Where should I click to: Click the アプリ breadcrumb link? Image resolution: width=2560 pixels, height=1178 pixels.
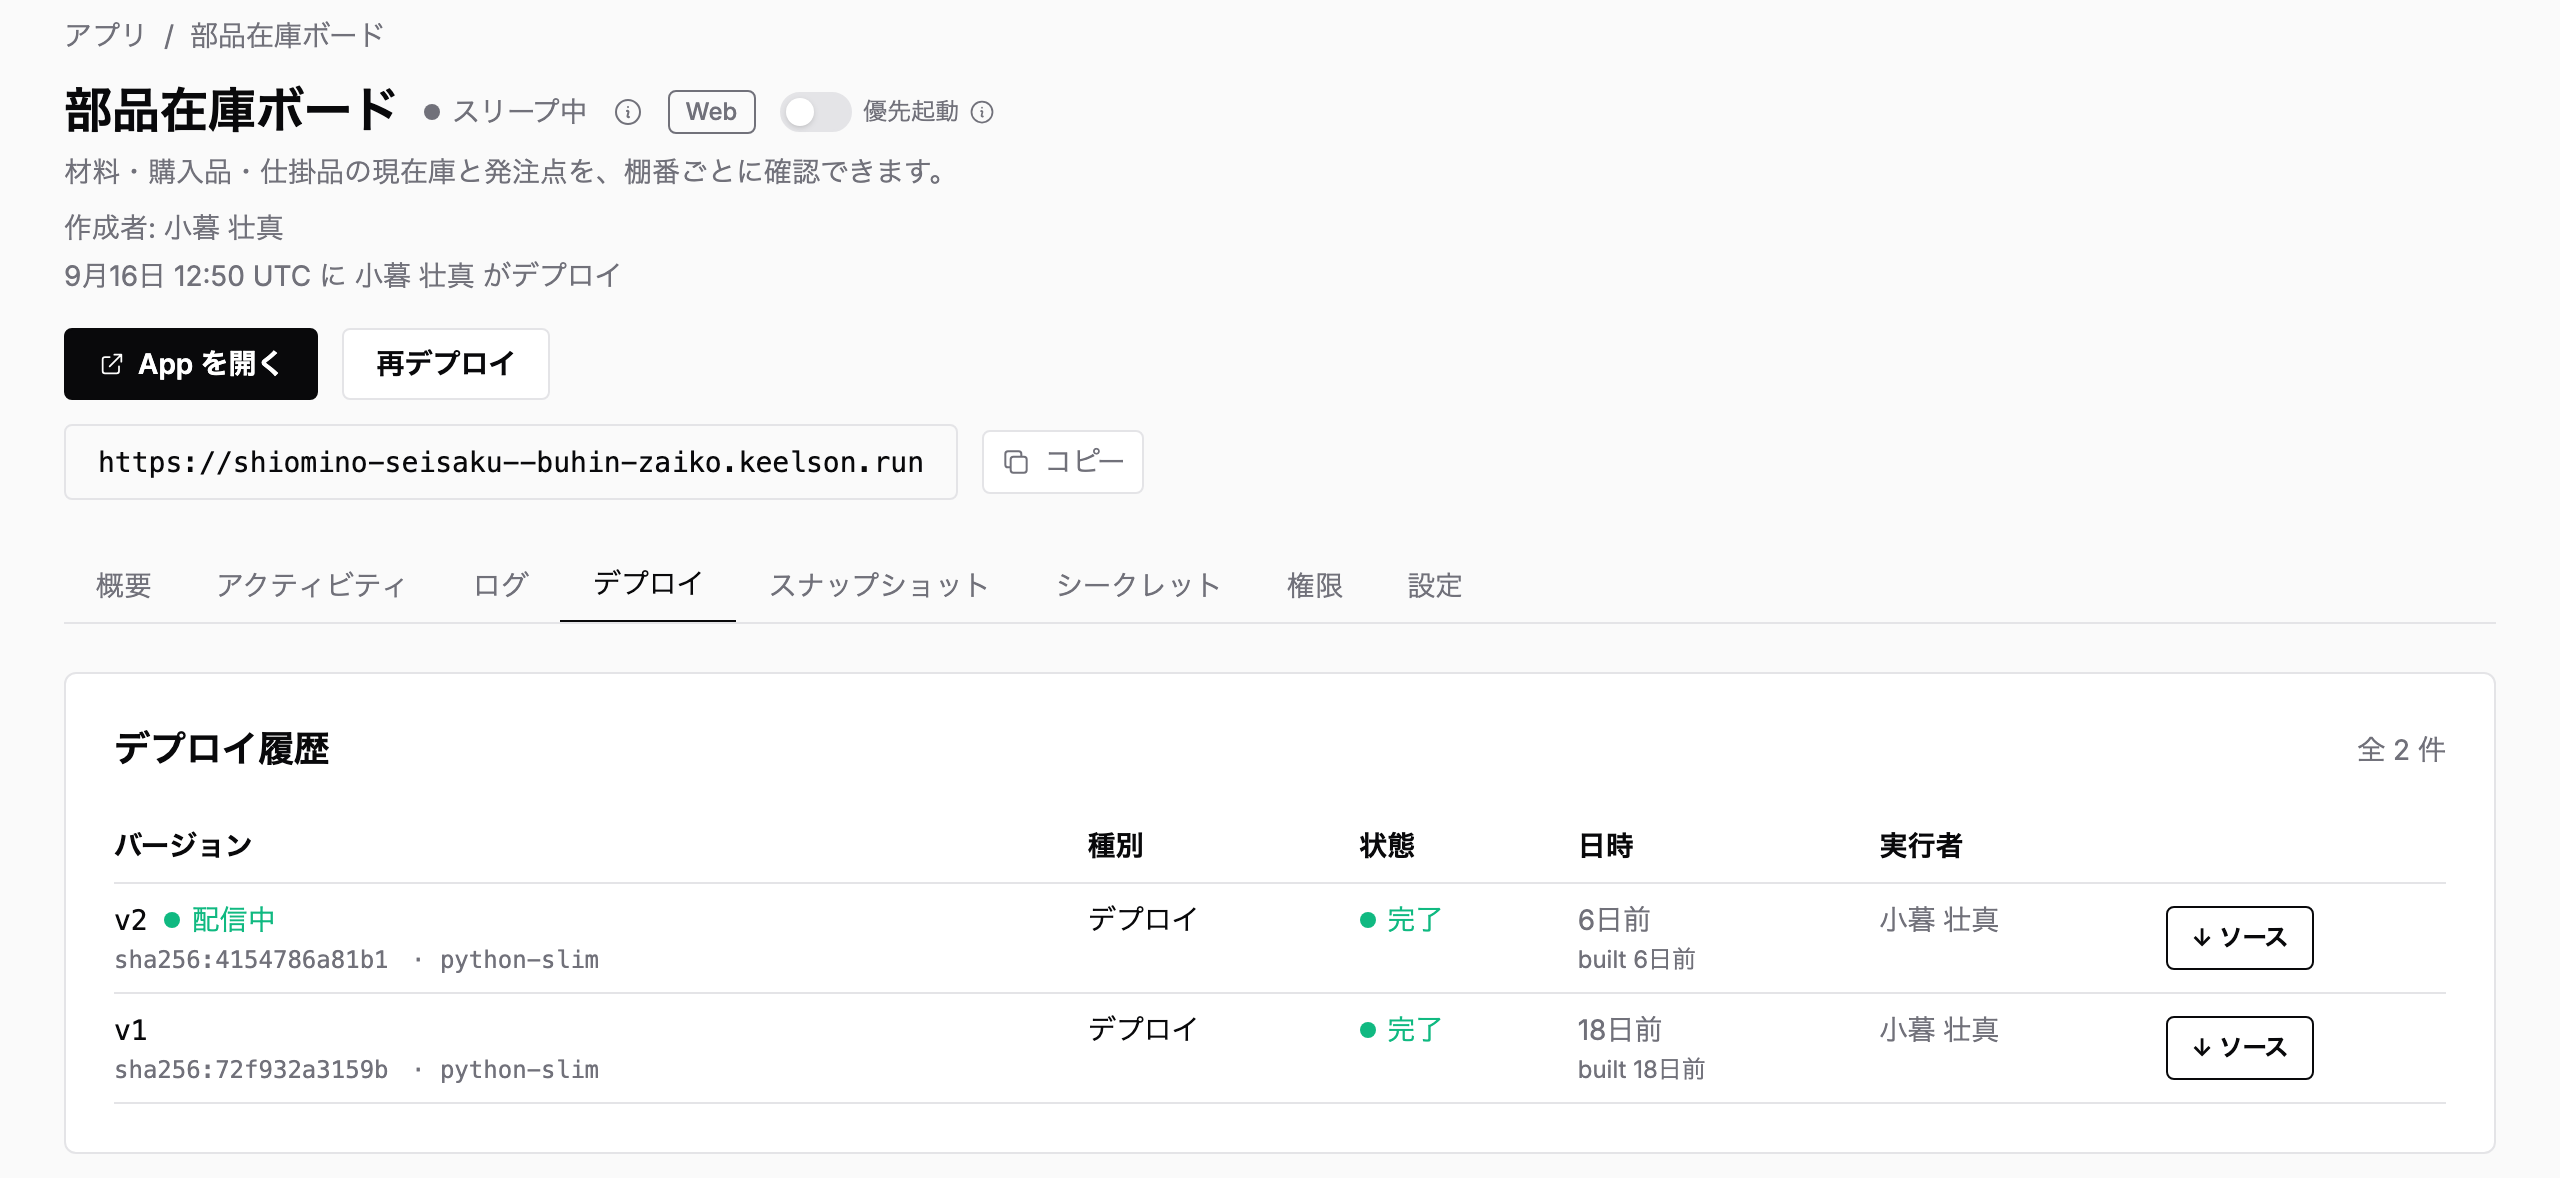(105, 36)
